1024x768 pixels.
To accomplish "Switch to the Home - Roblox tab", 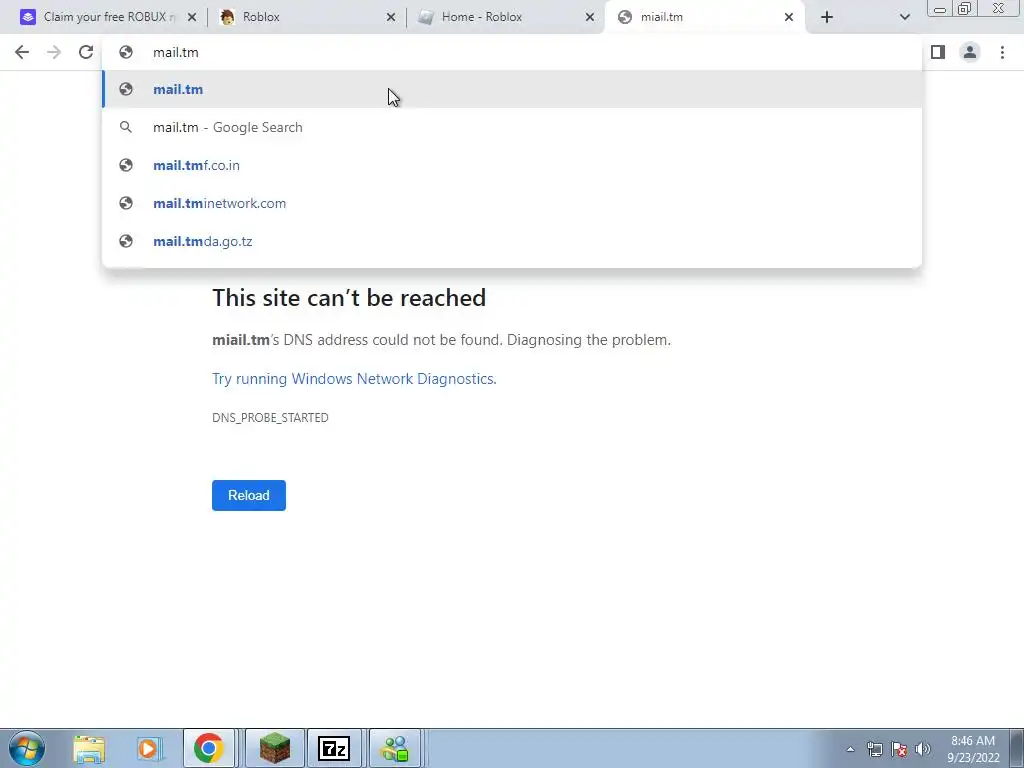I will click(506, 17).
